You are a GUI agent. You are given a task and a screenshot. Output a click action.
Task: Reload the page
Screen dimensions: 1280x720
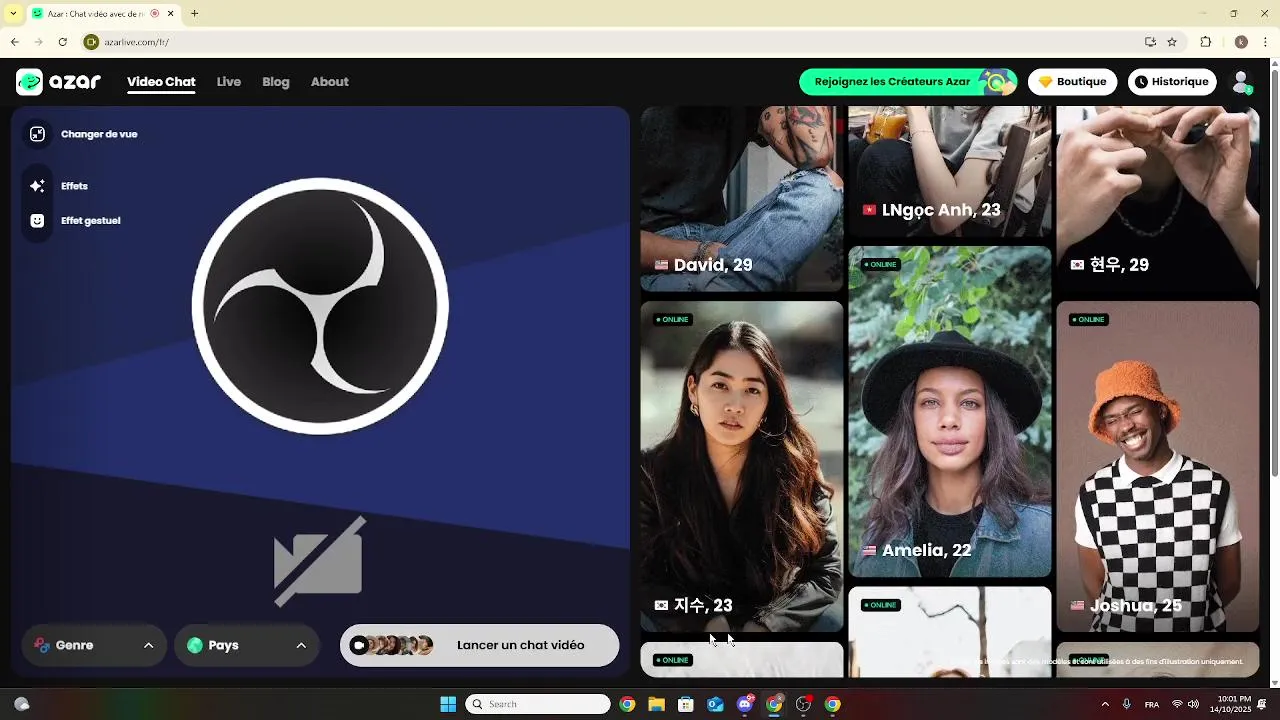point(62,42)
